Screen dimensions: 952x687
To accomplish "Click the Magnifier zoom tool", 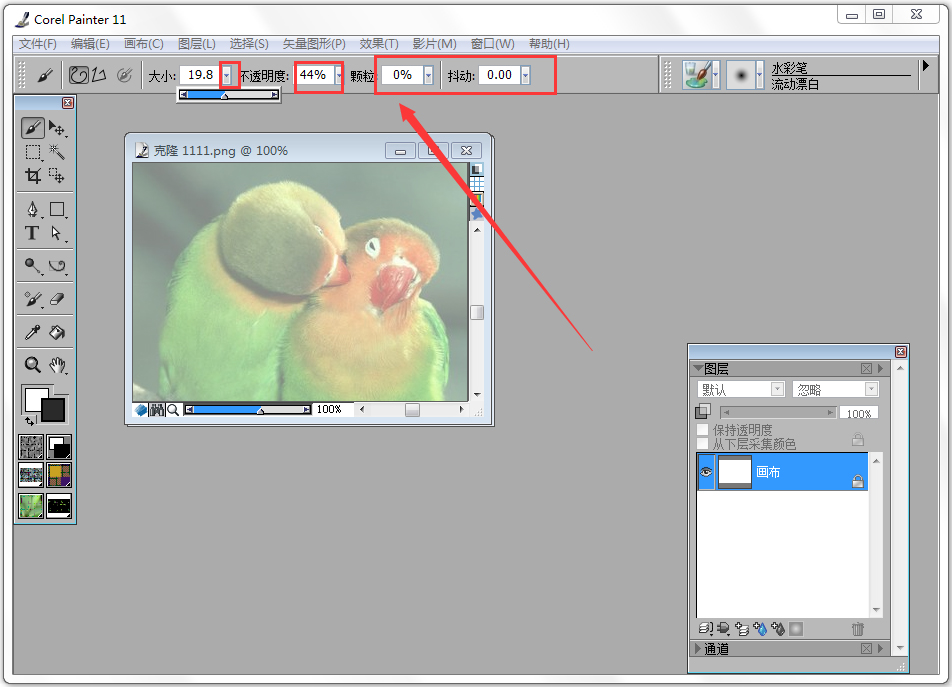I will pyautogui.click(x=31, y=364).
